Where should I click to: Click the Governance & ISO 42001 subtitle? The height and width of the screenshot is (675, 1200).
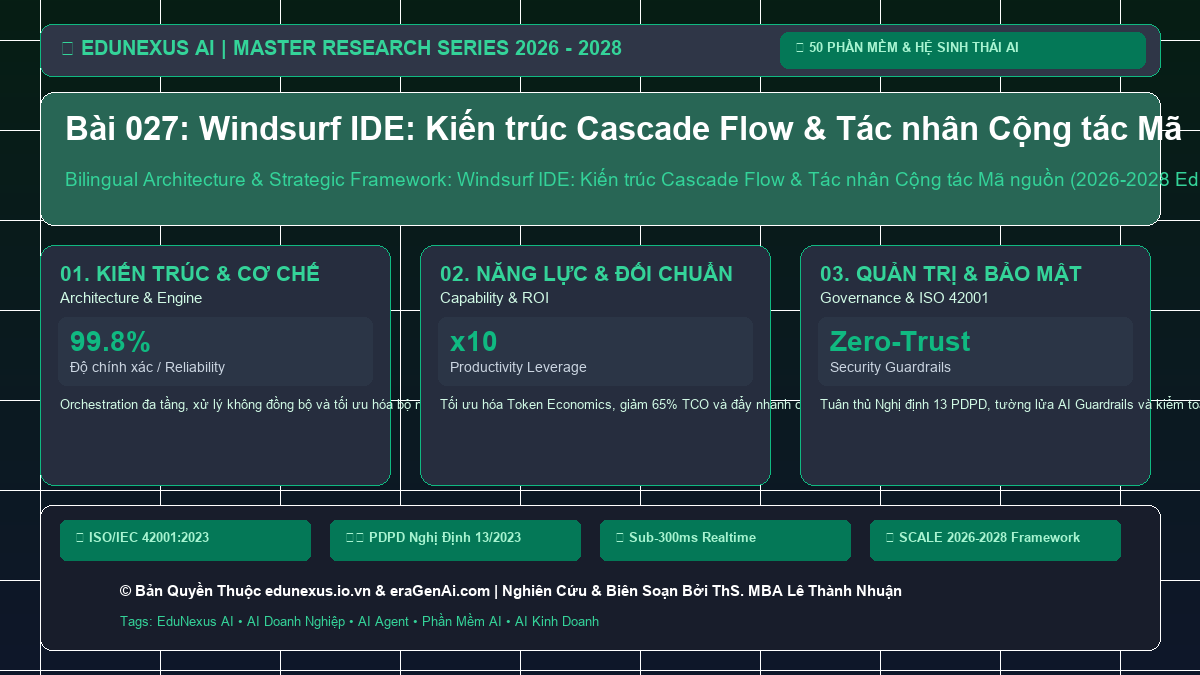904,298
